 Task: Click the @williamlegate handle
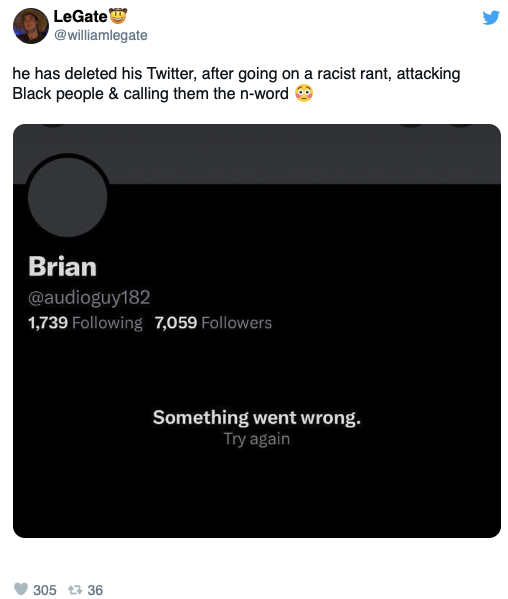(100, 35)
